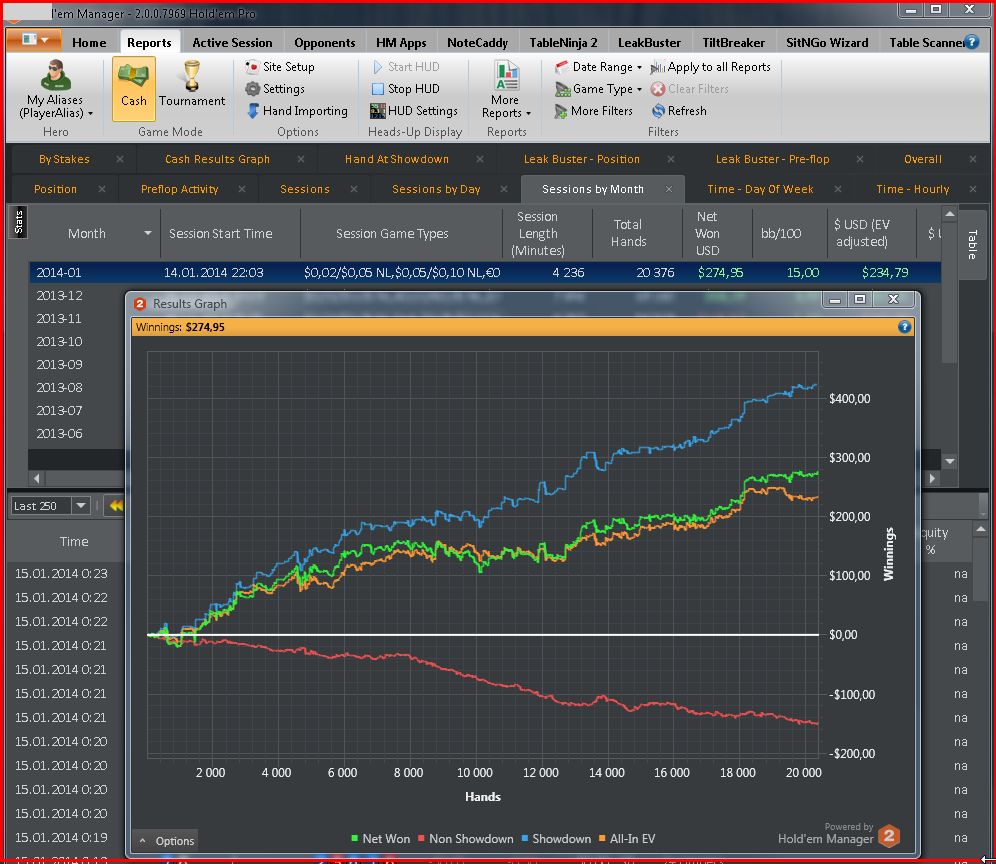The width and height of the screenshot is (996, 864).
Task: Open More Filters
Action: tap(593, 111)
